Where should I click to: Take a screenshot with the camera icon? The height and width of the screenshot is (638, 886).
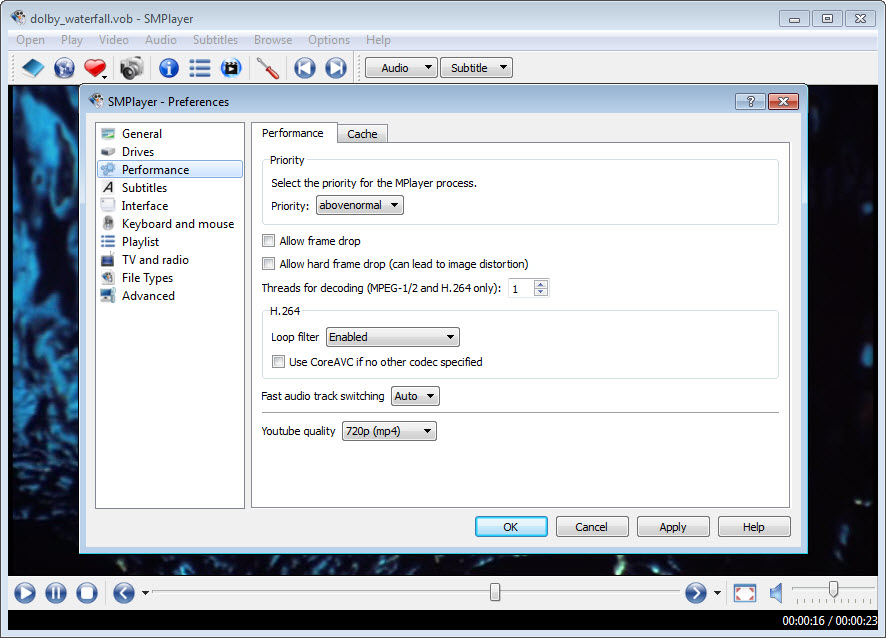tap(131, 68)
